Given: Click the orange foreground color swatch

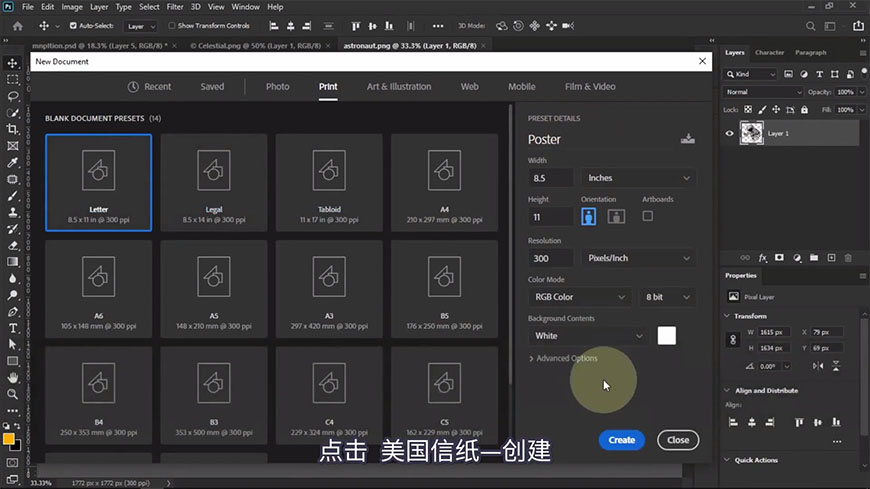Looking at the screenshot, I should pyautogui.click(x=8, y=439).
